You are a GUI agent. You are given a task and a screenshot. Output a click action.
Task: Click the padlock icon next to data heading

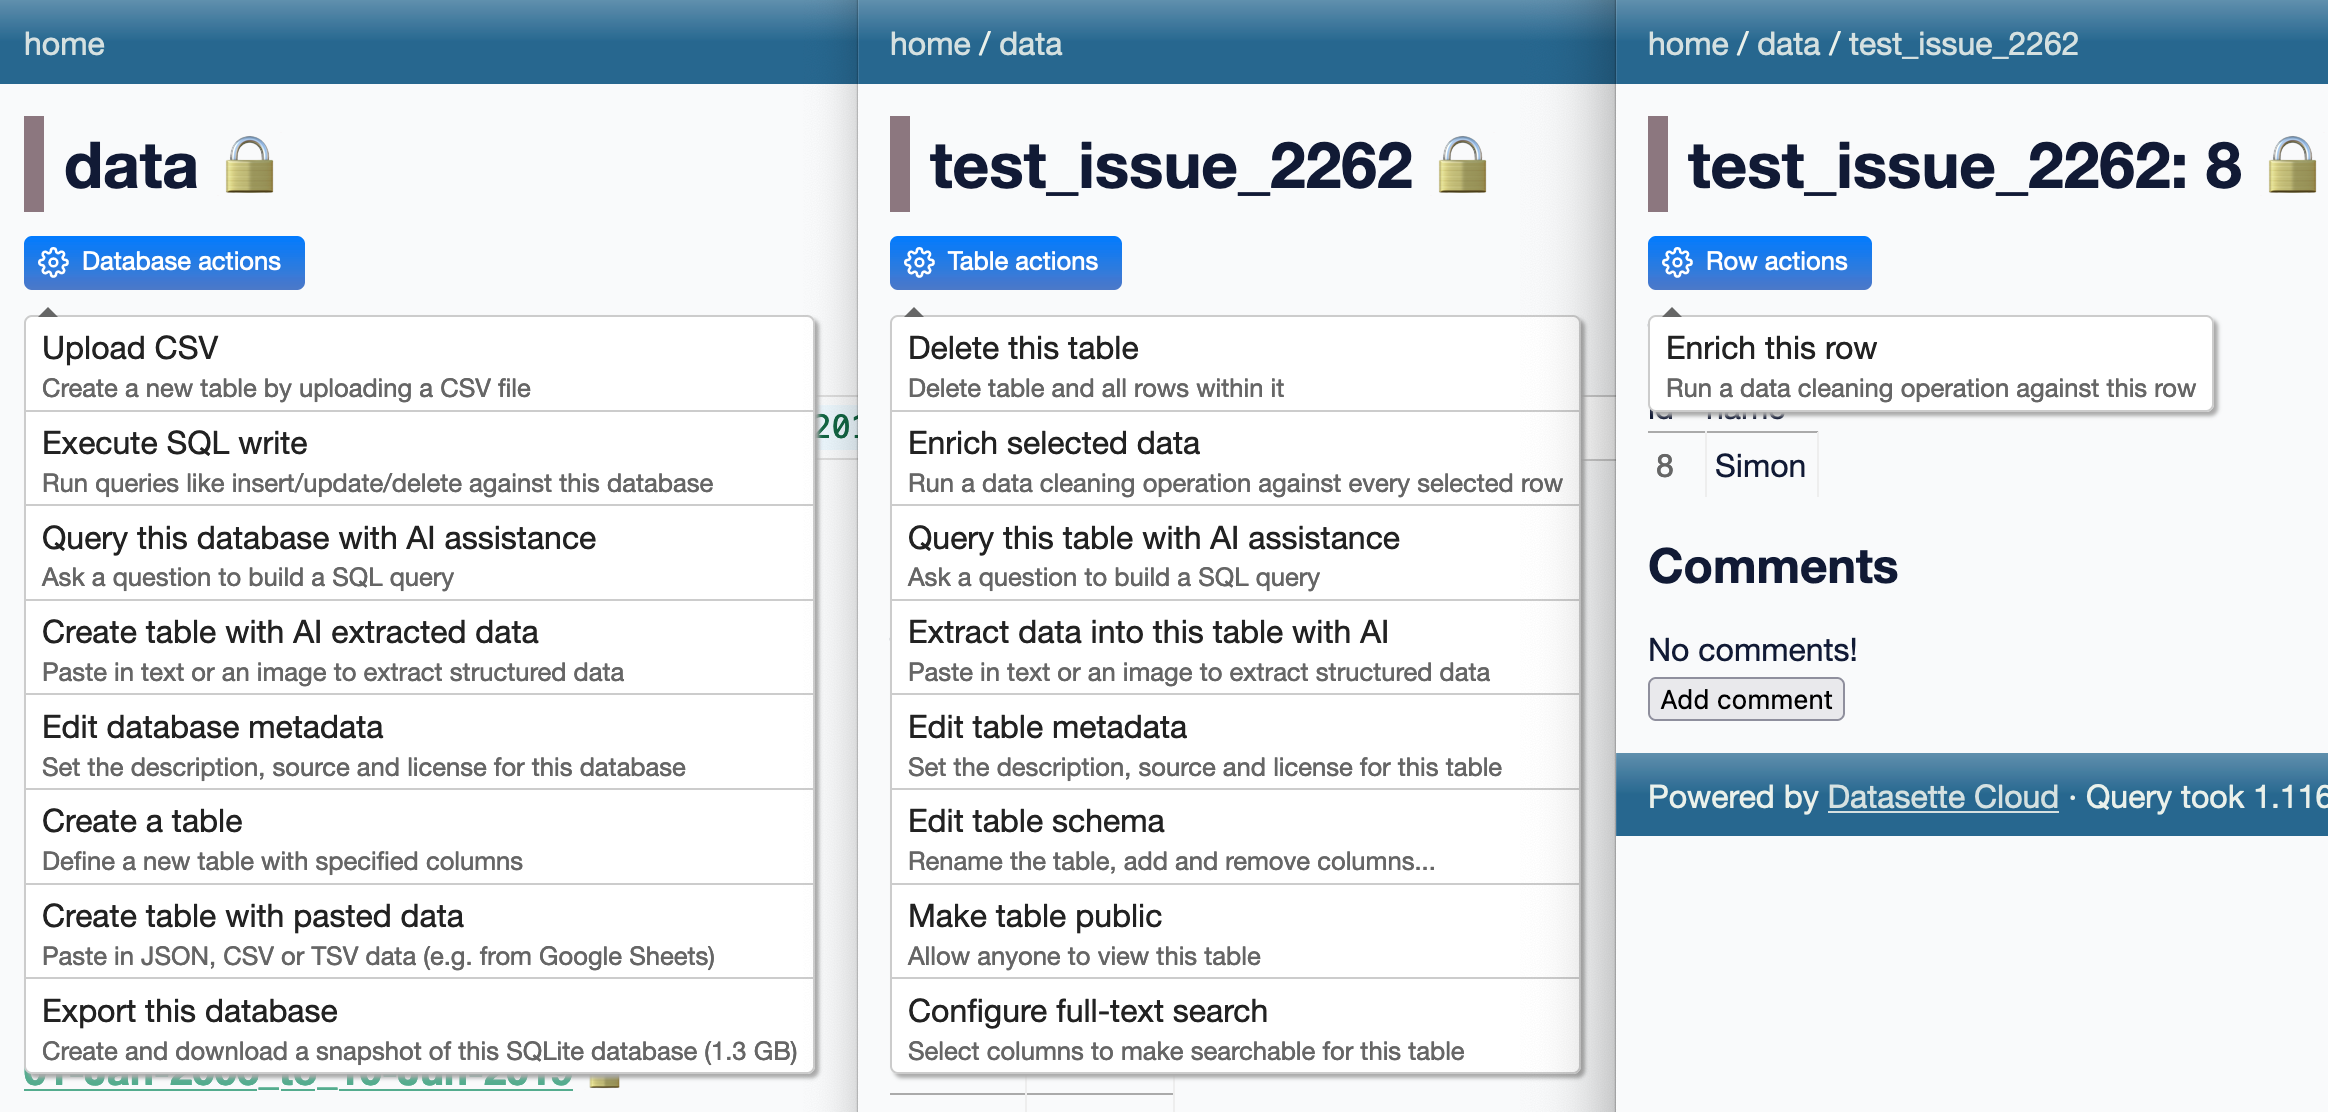tap(249, 166)
